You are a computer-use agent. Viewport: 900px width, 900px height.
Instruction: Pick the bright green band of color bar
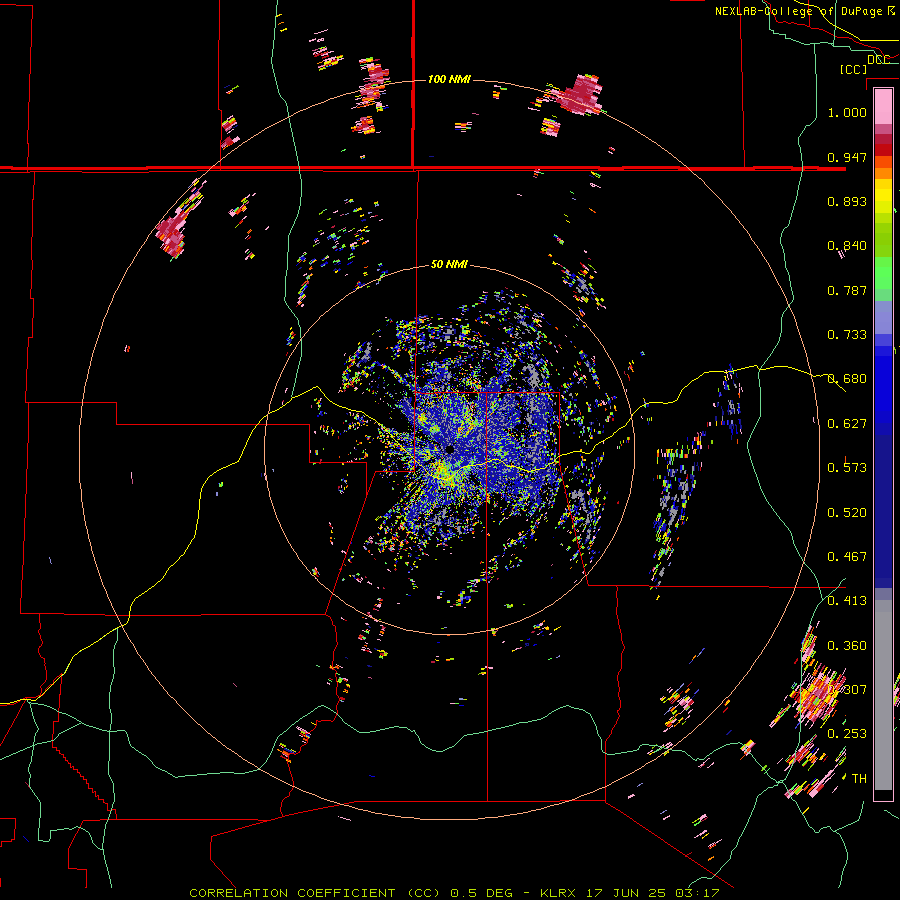883,272
